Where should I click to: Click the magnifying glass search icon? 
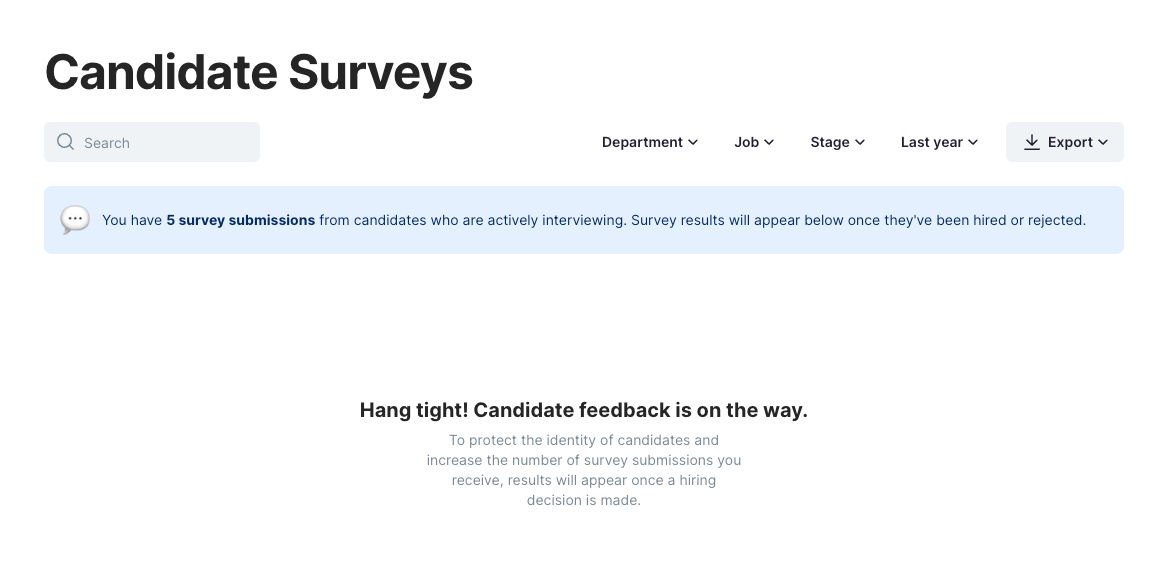pos(65,141)
